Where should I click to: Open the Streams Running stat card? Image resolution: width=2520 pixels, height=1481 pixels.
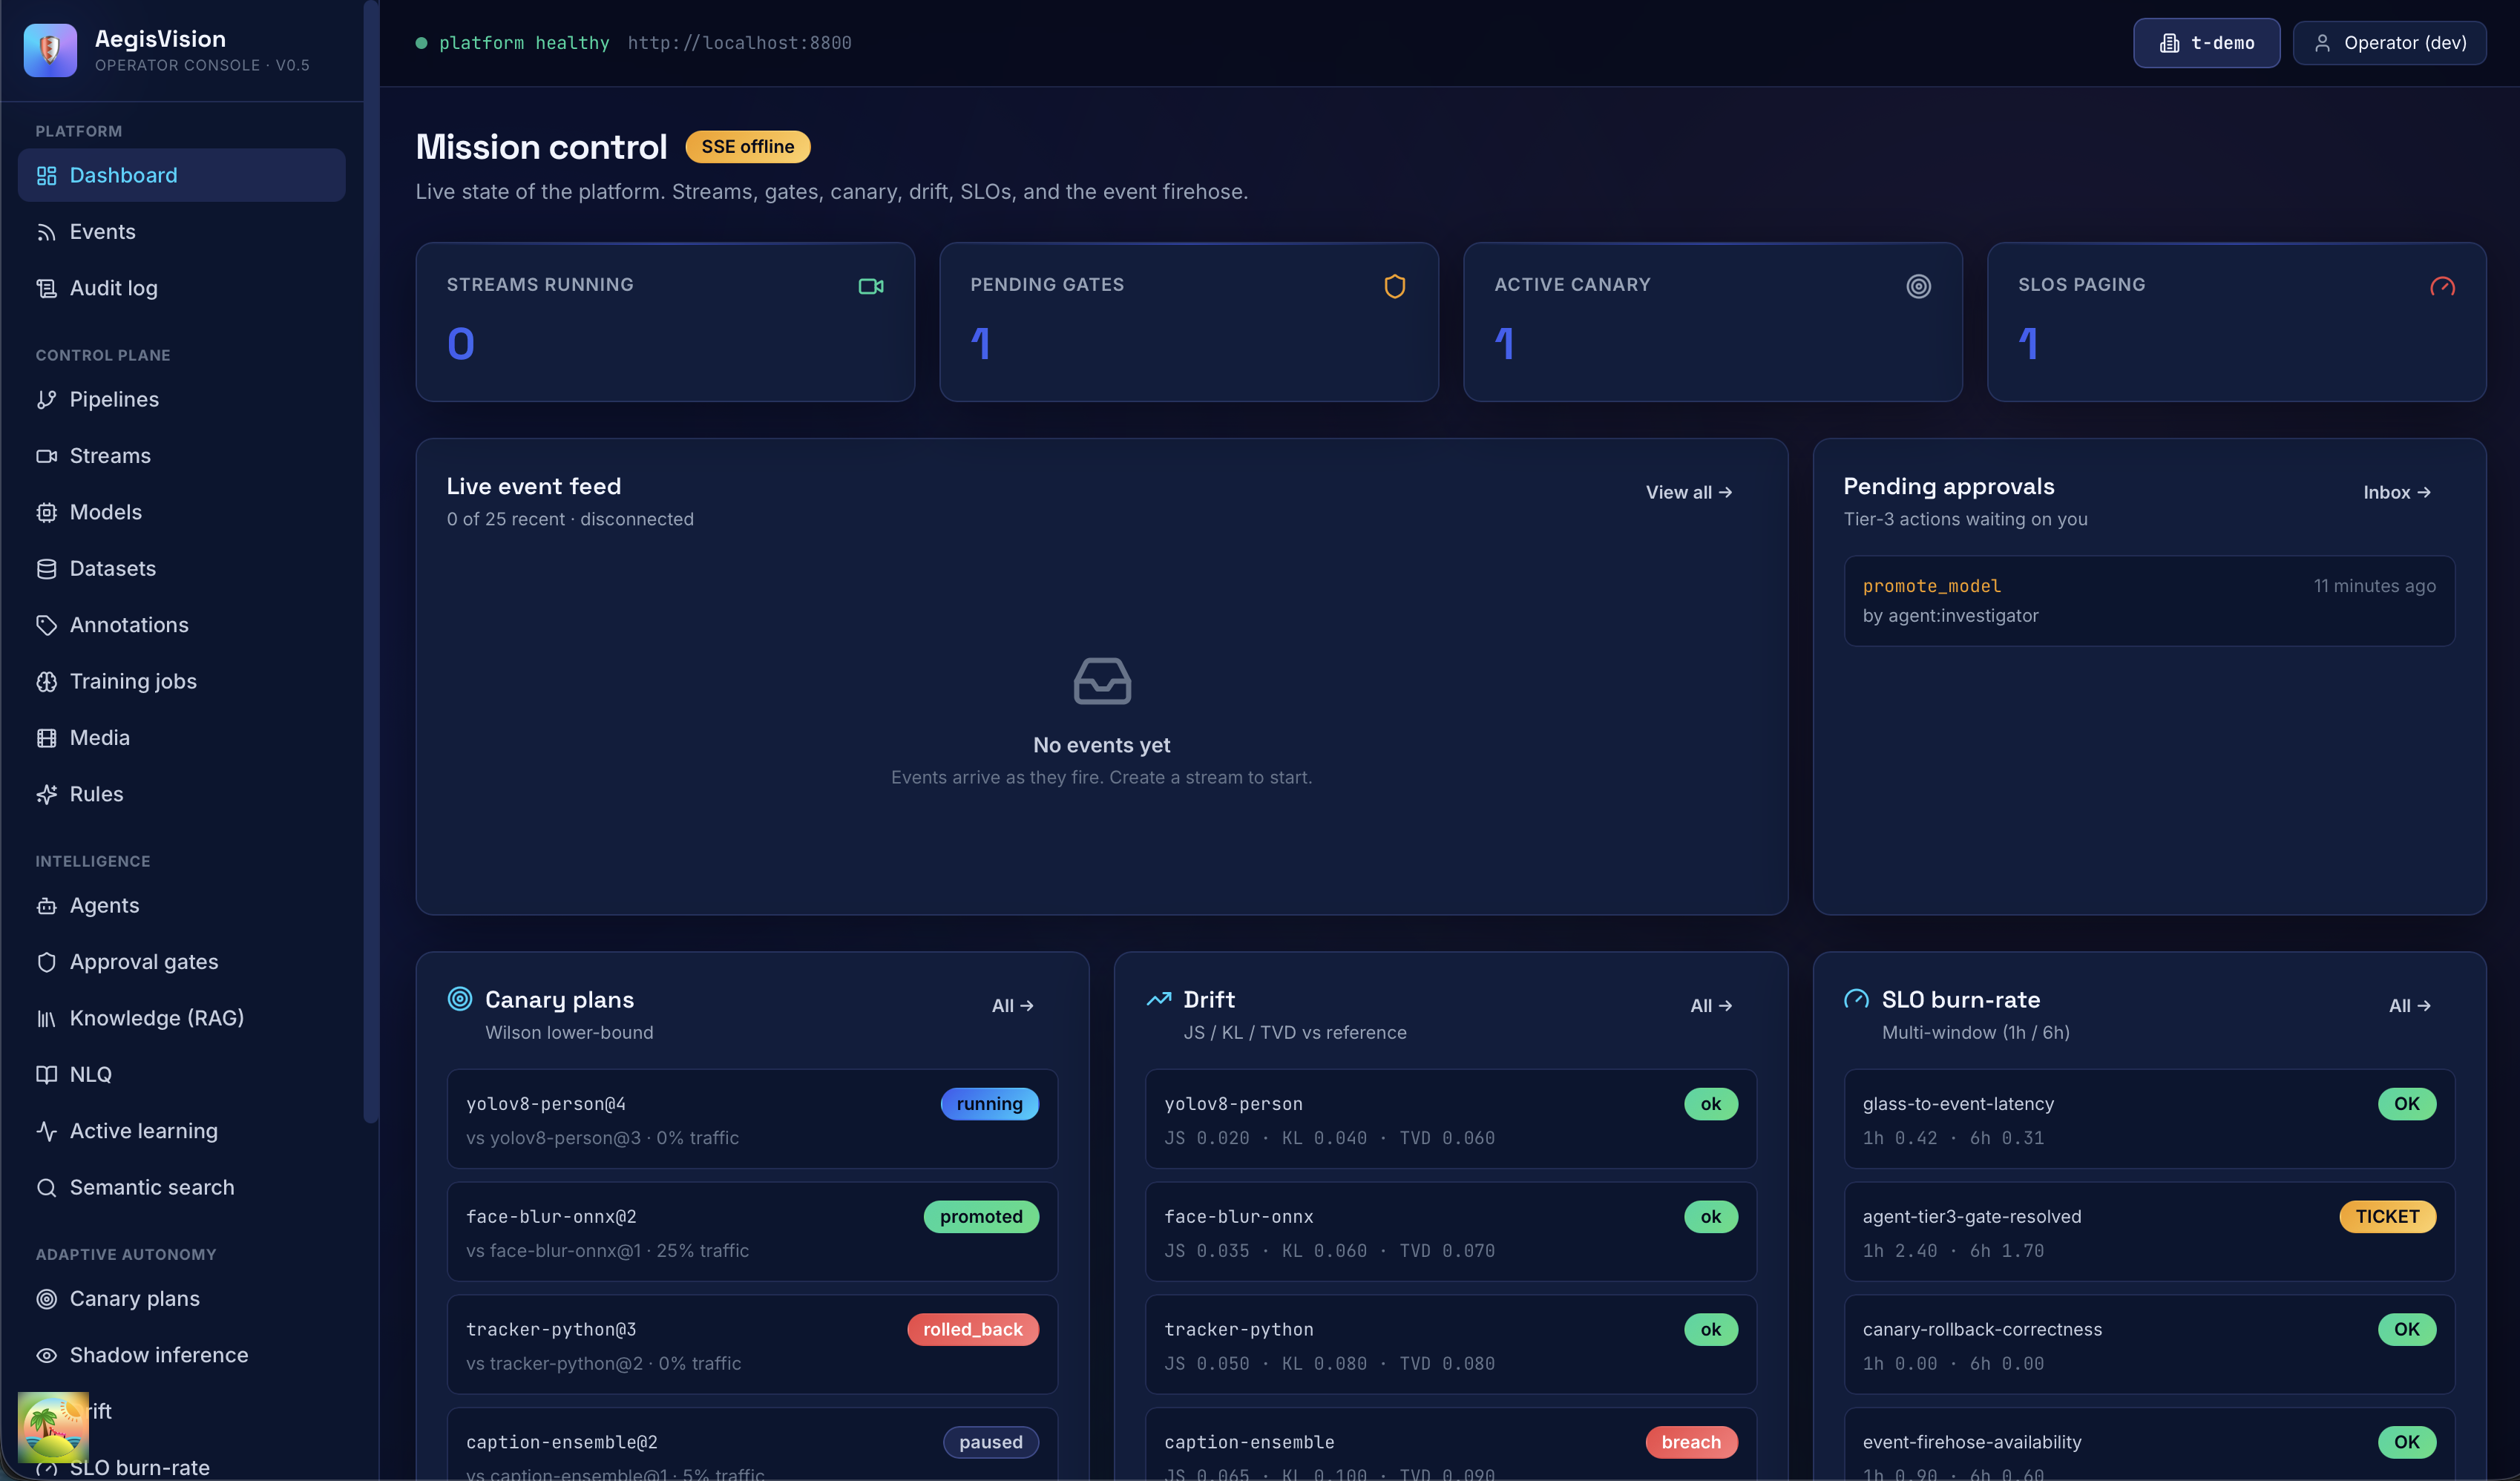coord(665,322)
